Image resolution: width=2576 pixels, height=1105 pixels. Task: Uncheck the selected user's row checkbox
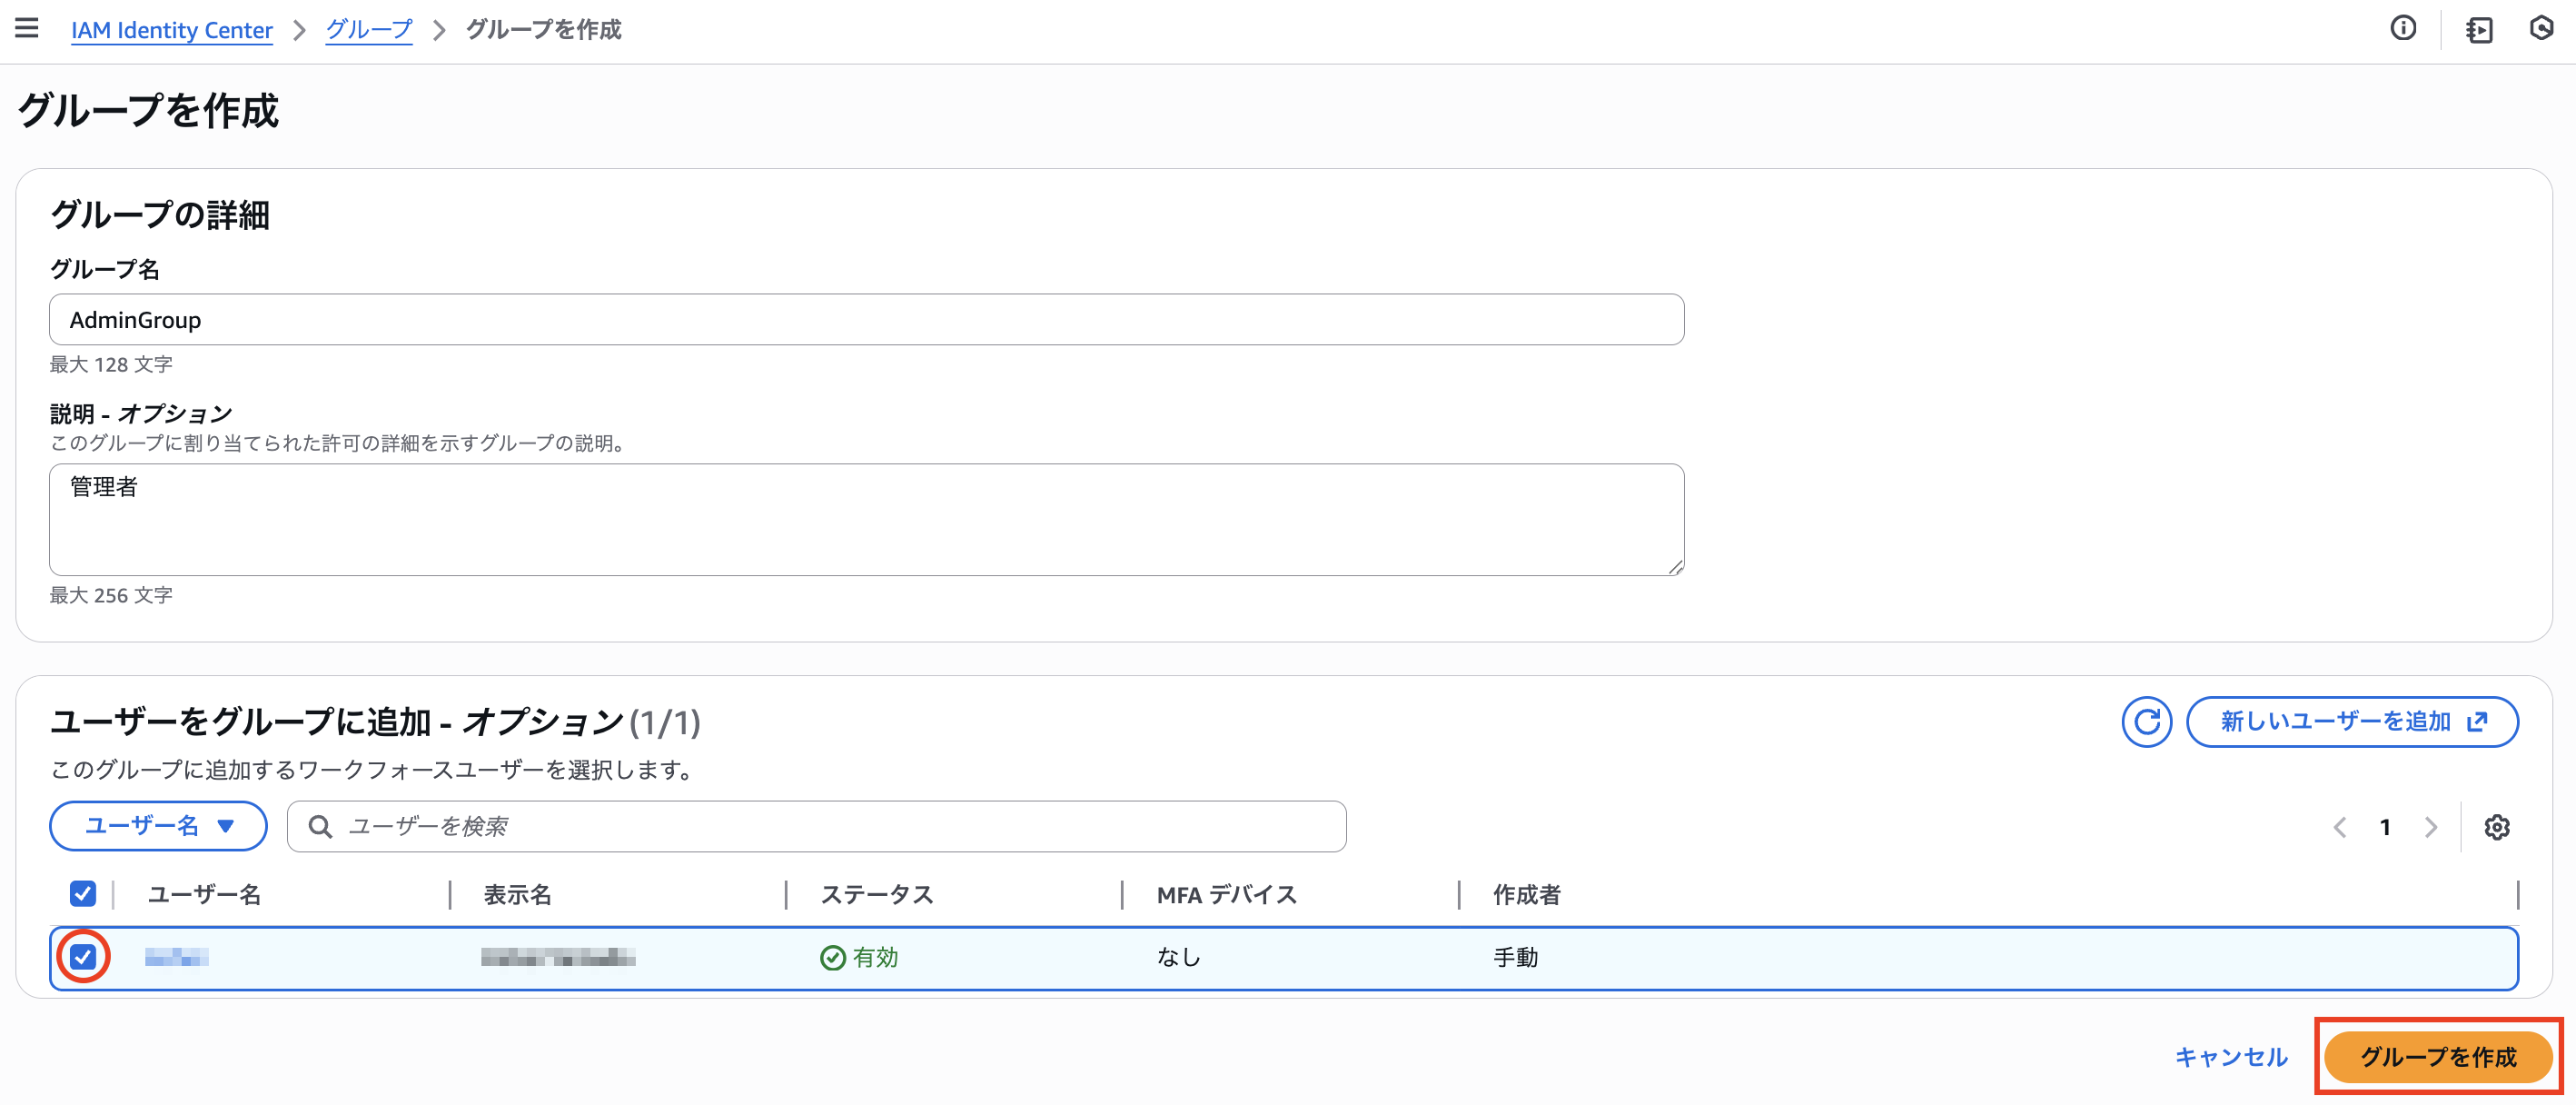(84, 958)
